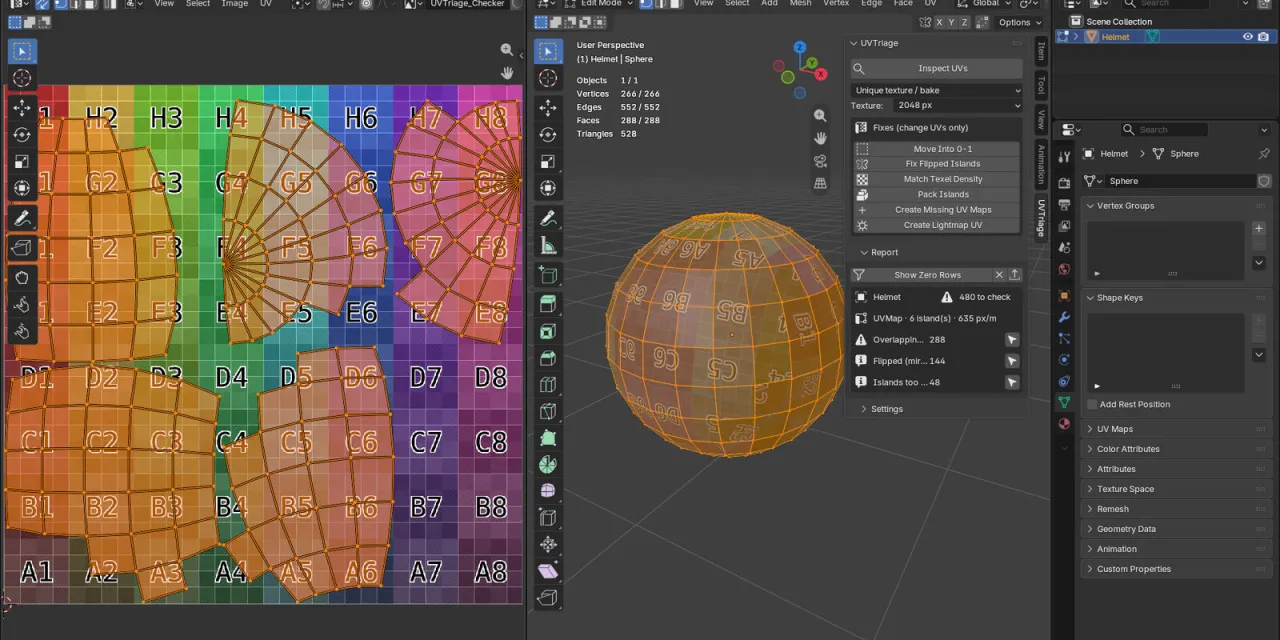Open Unique texture / bake dropdown
Image resolution: width=1280 pixels, height=640 pixels.
point(937,91)
